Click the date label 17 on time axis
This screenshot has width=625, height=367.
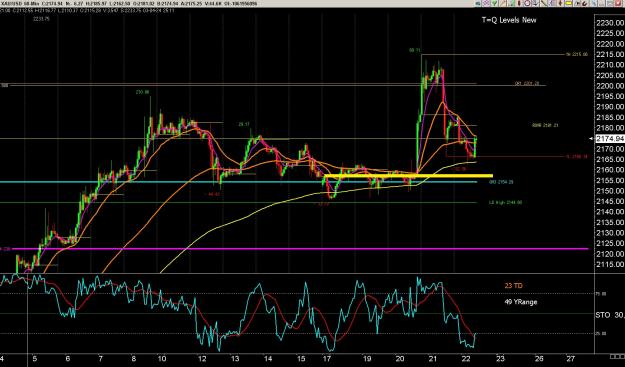(328, 358)
